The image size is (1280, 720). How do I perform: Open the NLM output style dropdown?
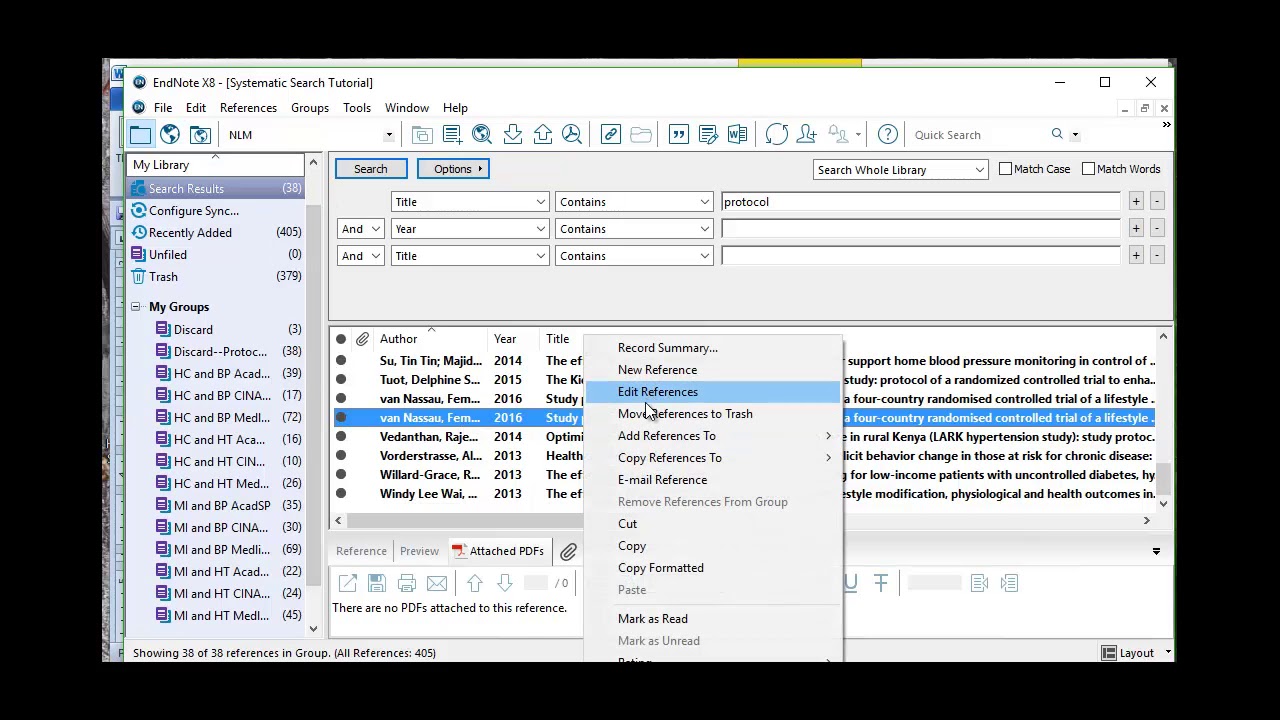click(389, 135)
